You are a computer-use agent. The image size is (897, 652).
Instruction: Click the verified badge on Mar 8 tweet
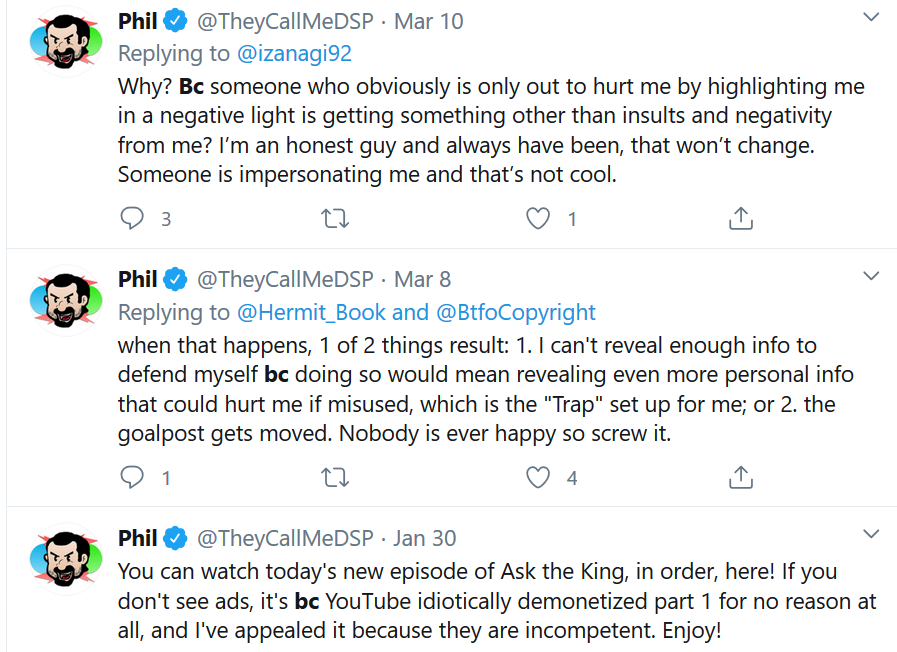coord(175,279)
